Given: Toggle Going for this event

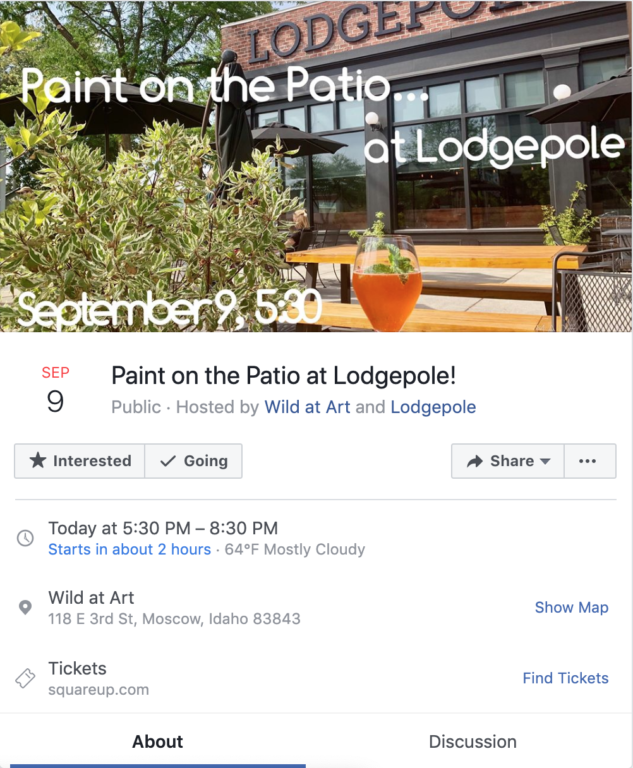Looking at the screenshot, I should [194, 461].
